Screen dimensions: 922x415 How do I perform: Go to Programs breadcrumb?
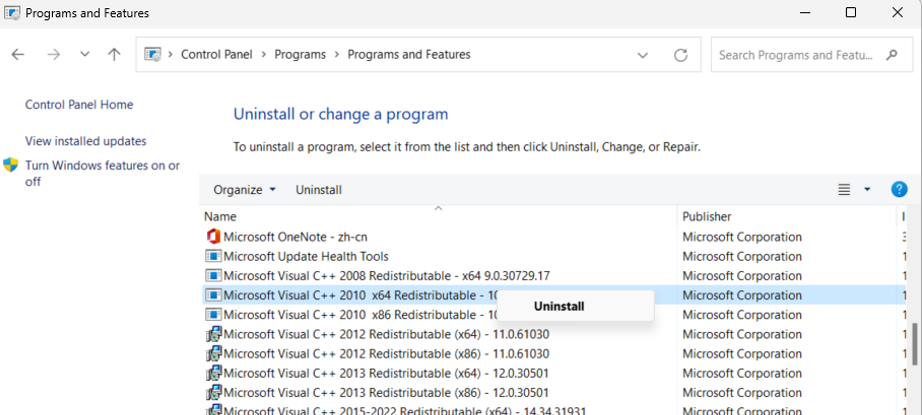pos(300,55)
